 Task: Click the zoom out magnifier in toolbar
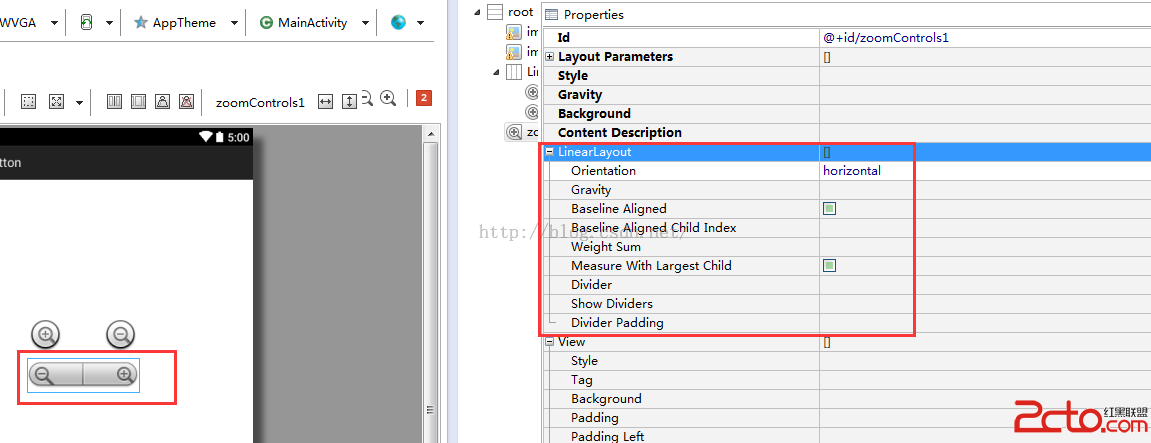point(367,97)
